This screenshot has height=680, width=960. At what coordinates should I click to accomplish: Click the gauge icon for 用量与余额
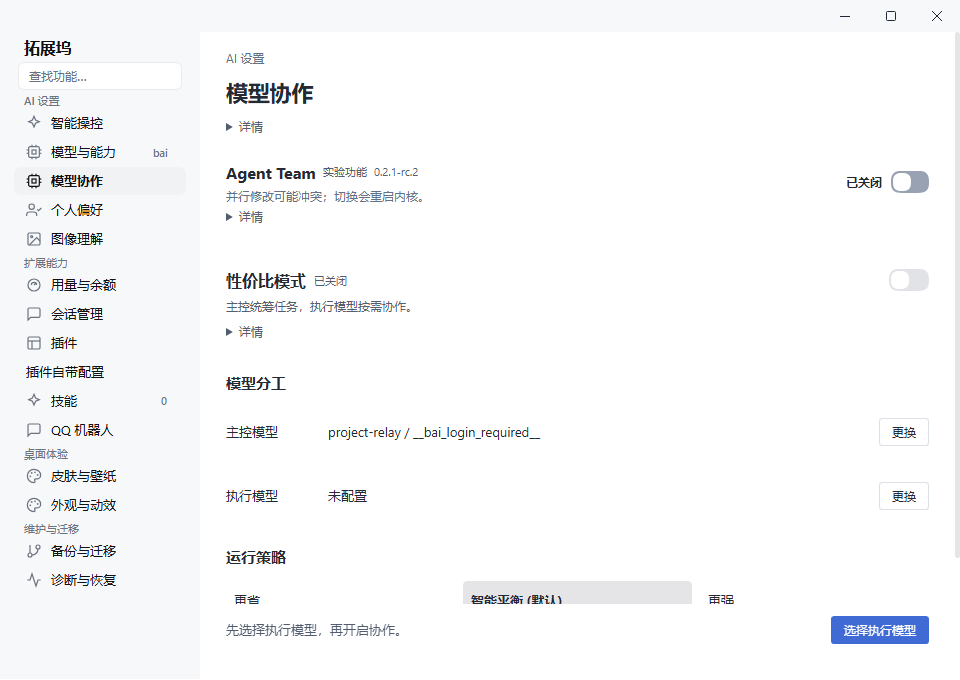click(x=34, y=285)
